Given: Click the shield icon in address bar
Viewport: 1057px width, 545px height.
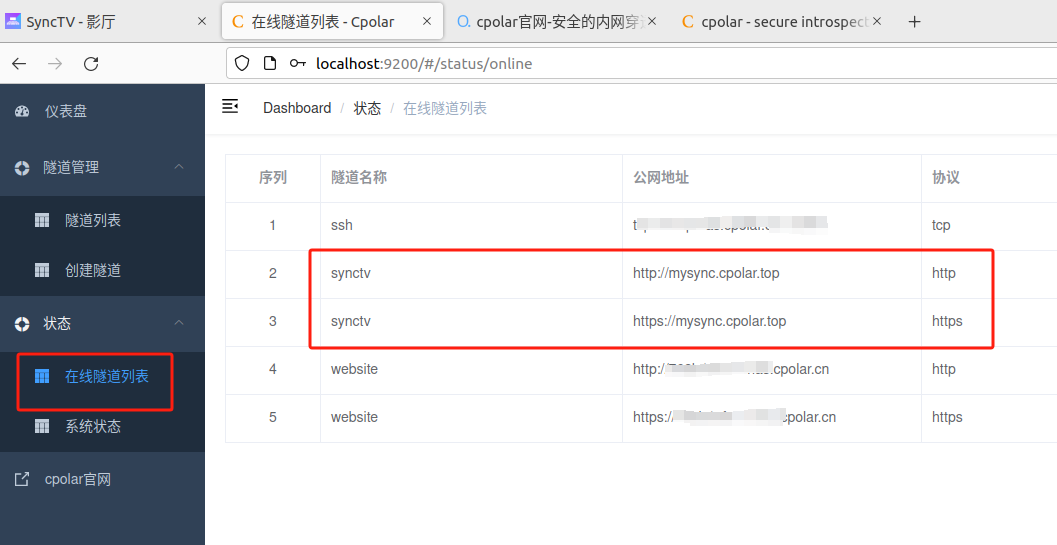Looking at the screenshot, I should pos(242,63).
